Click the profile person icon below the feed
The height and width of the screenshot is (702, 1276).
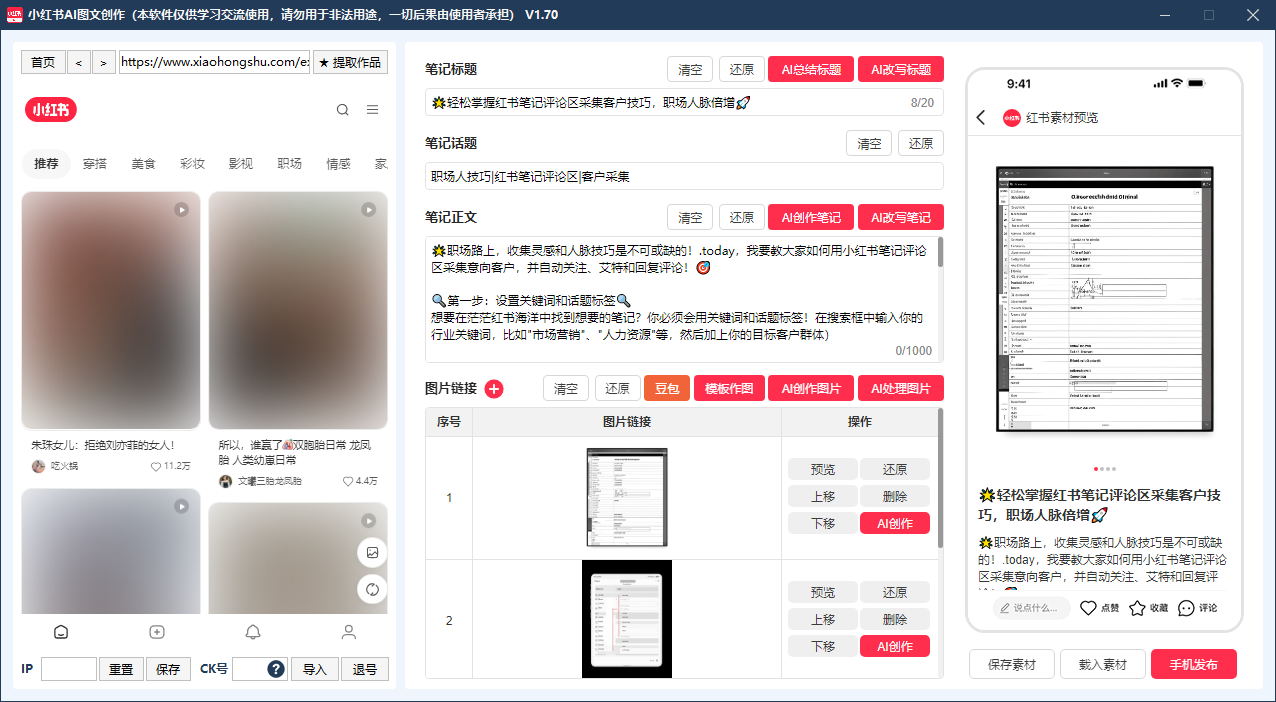pos(348,631)
